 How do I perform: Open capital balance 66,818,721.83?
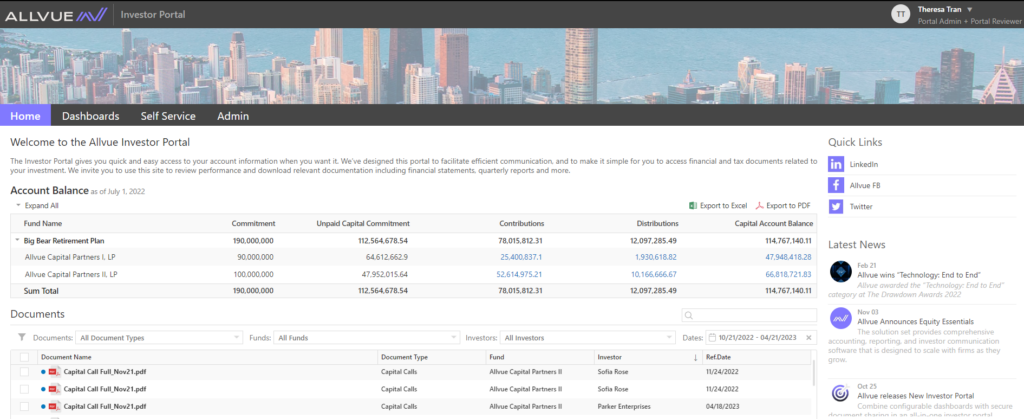tap(788, 274)
